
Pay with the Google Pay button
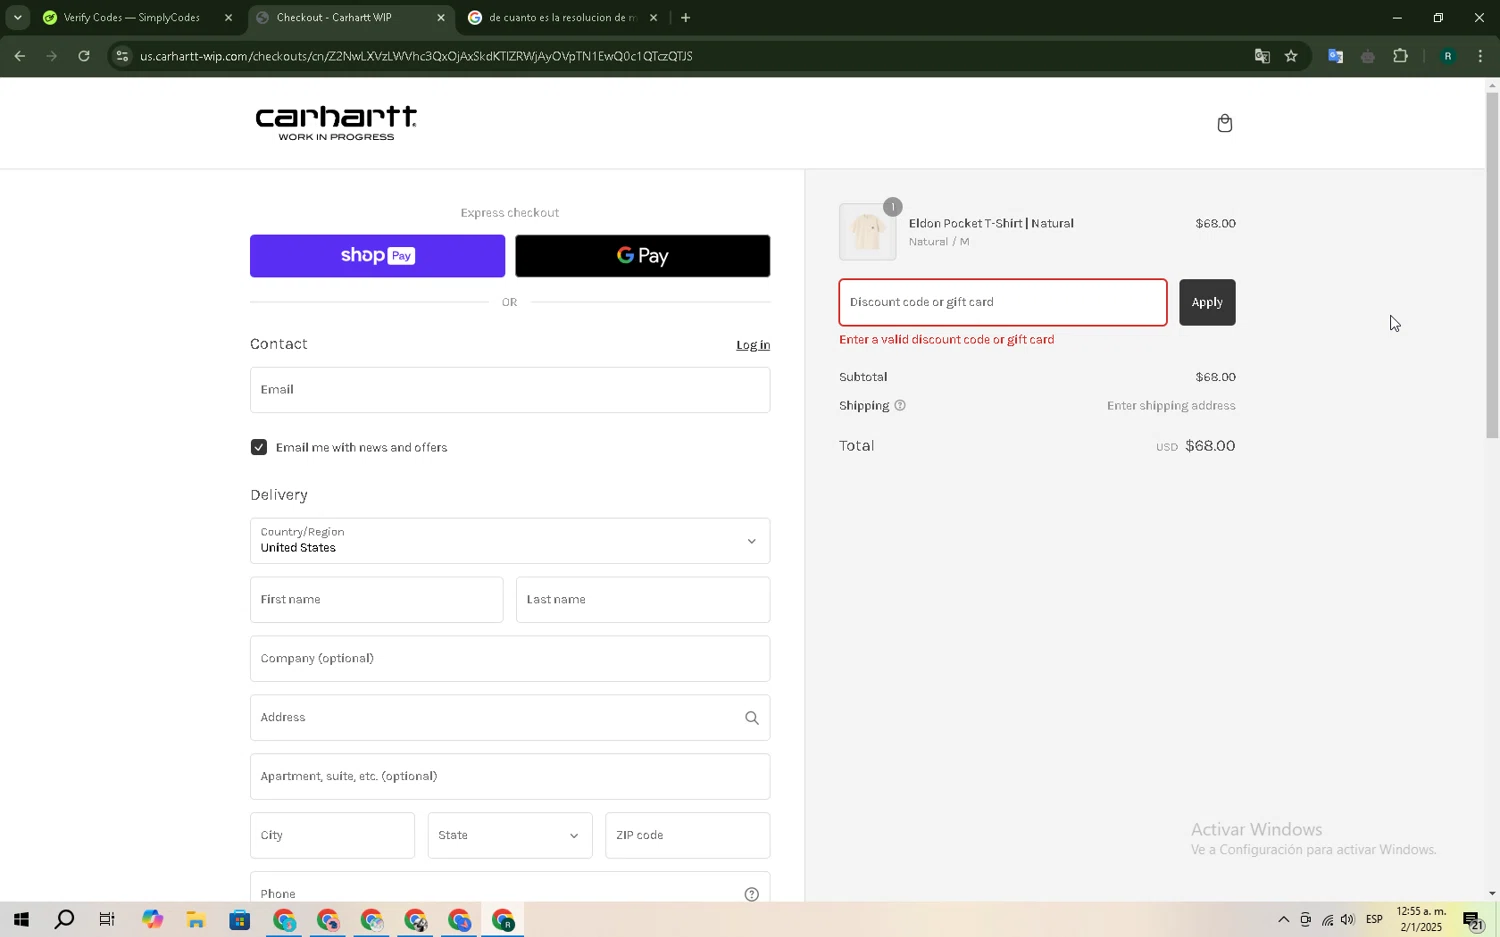[643, 256]
